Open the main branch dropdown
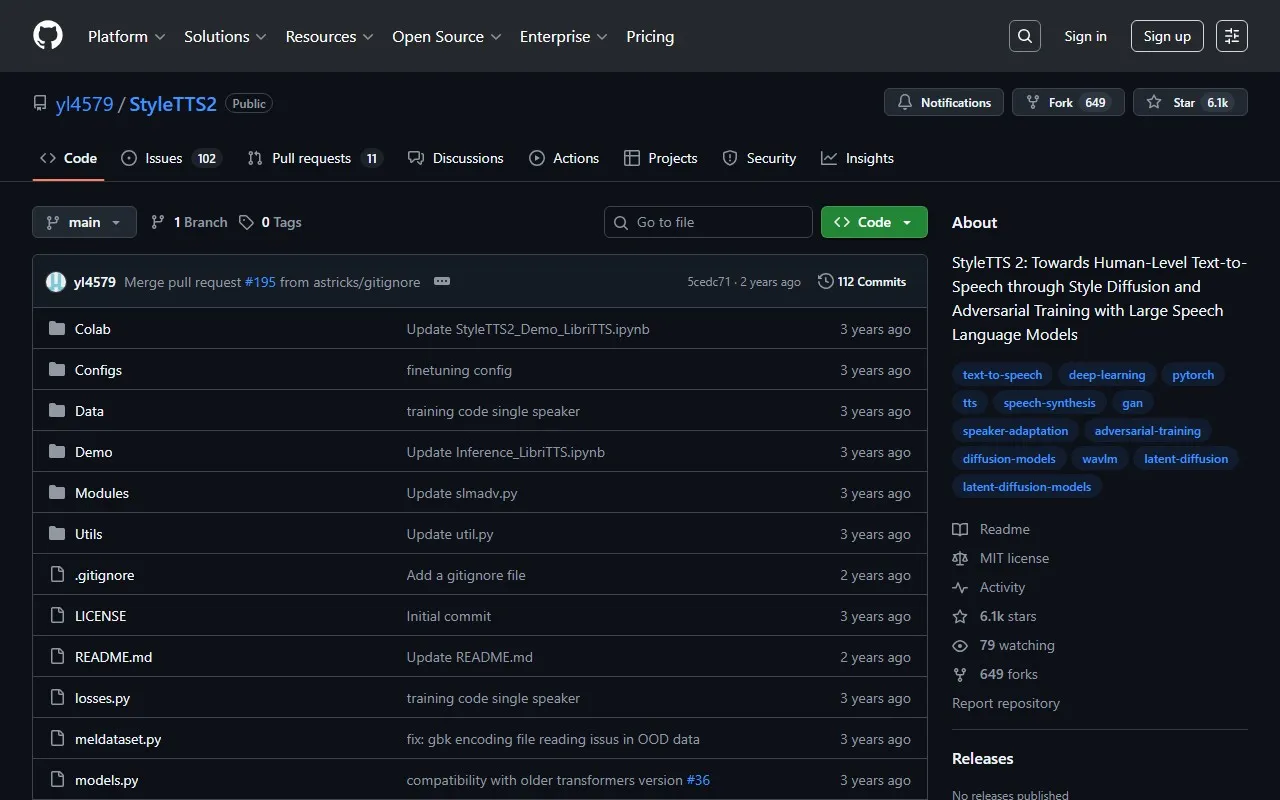The height and width of the screenshot is (800, 1280). point(84,222)
